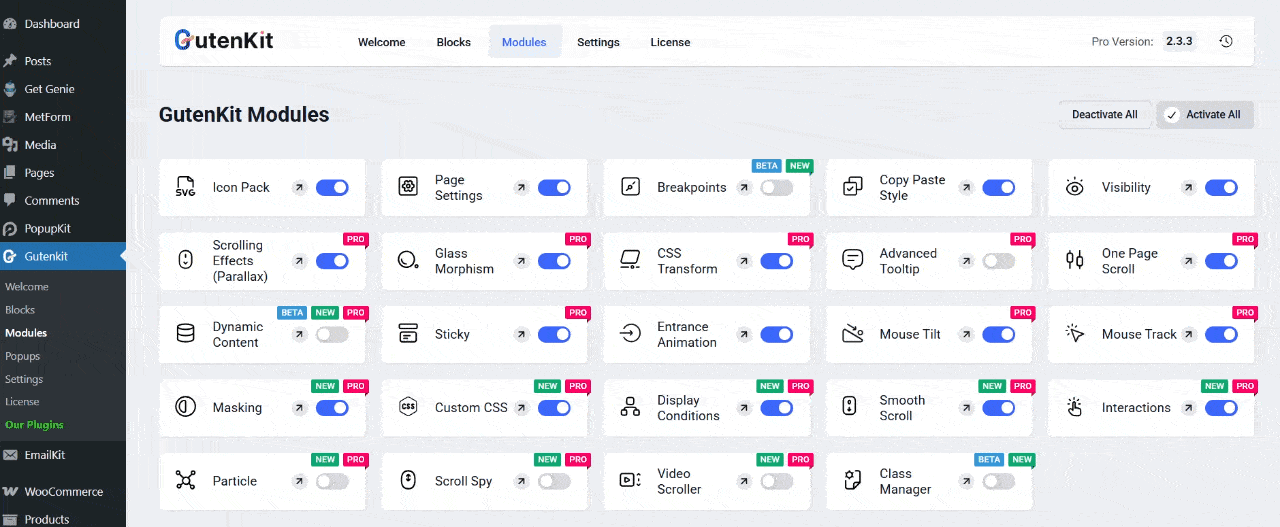1280x527 pixels.
Task: Enable the Class Manager toggle
Action: [x=998, y=481]
